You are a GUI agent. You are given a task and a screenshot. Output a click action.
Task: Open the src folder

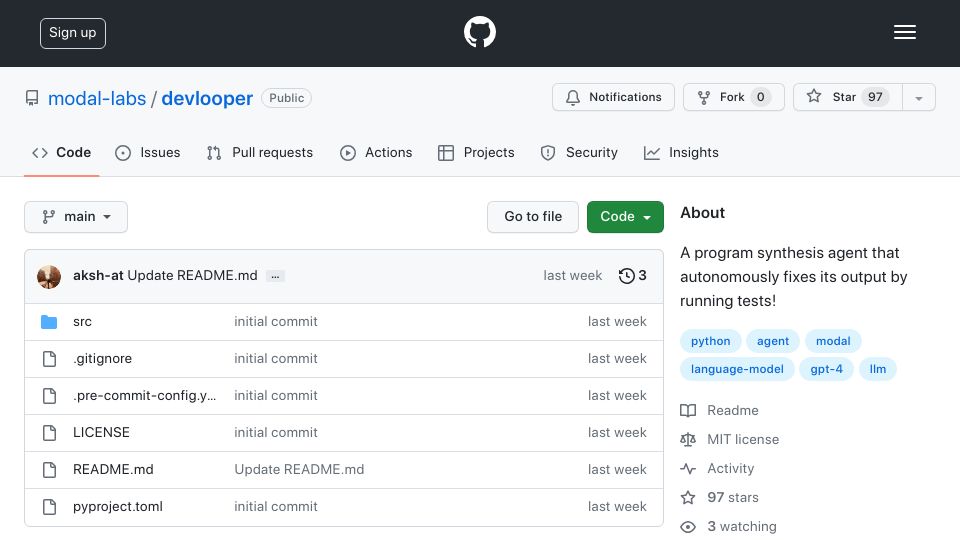82,321
